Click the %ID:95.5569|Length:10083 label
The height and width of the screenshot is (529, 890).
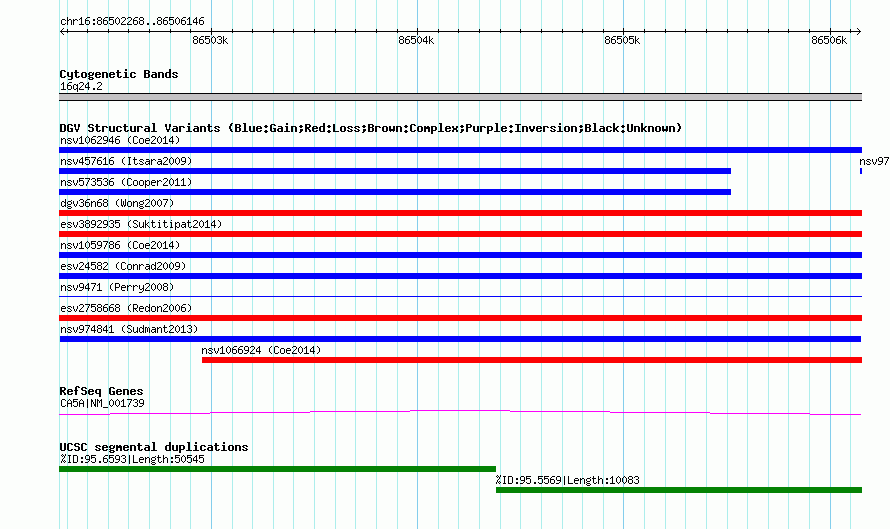click(568, 480)
